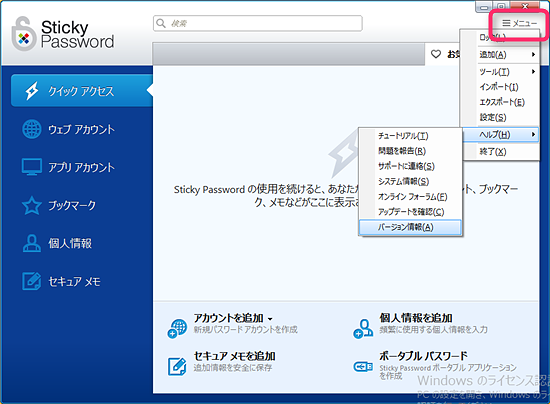
Task: Choose エクスポート(E) in the menu
Action: (500, 102)
